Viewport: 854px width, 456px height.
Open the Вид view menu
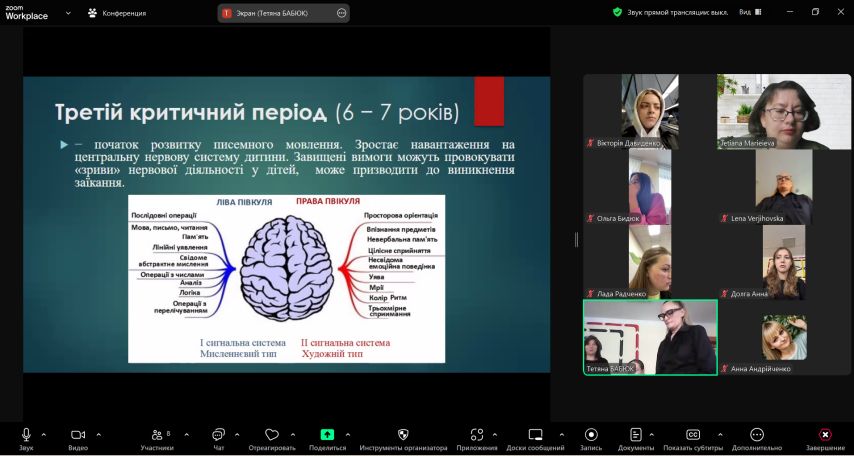[x=749, y=13]
